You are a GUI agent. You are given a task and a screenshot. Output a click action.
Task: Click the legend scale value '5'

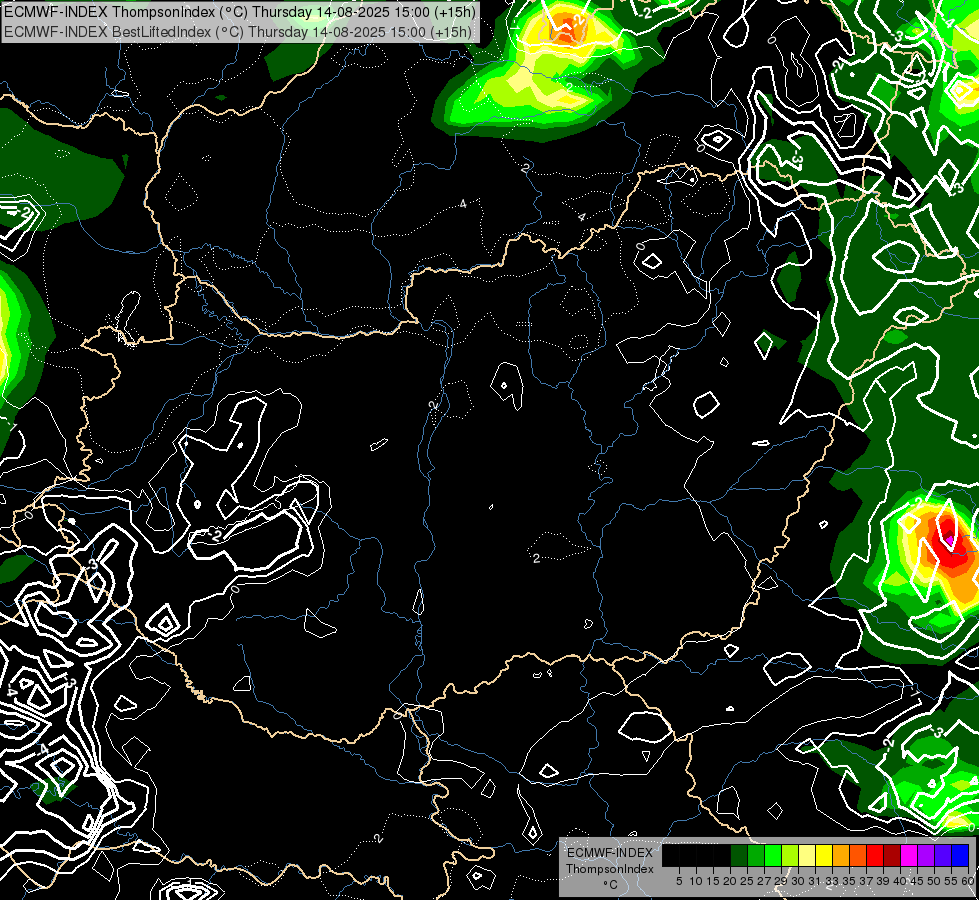pyautogui.click(x=679, y=881)
